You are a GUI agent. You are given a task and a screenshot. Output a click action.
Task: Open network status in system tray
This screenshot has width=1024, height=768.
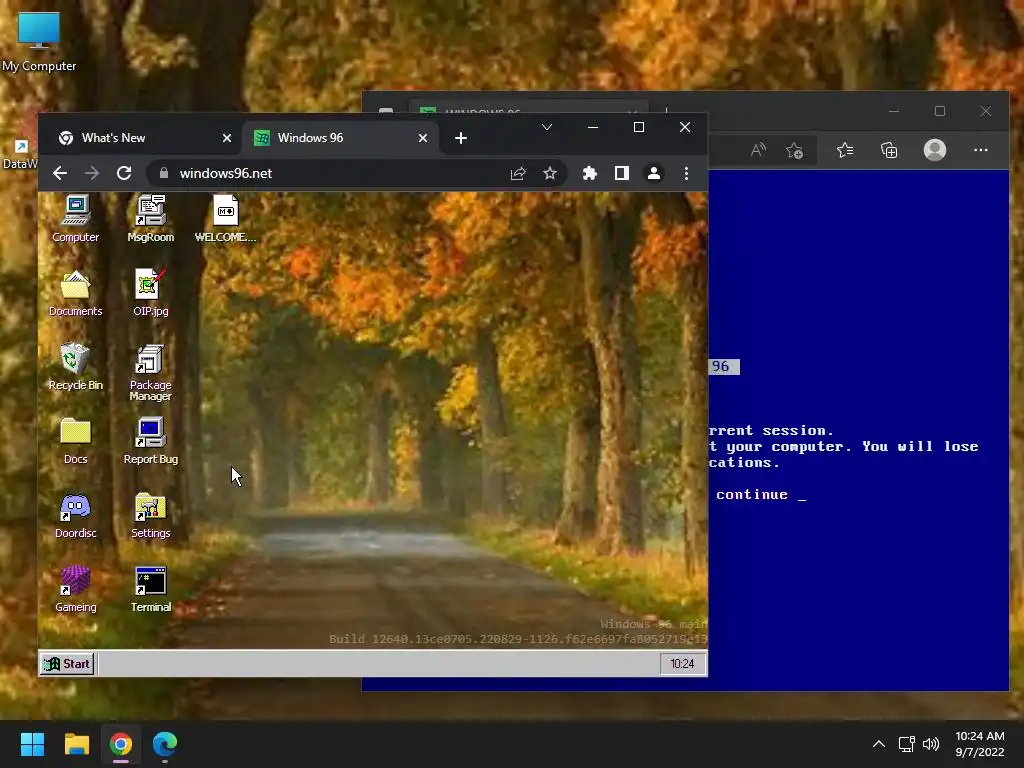coord(906,744)
